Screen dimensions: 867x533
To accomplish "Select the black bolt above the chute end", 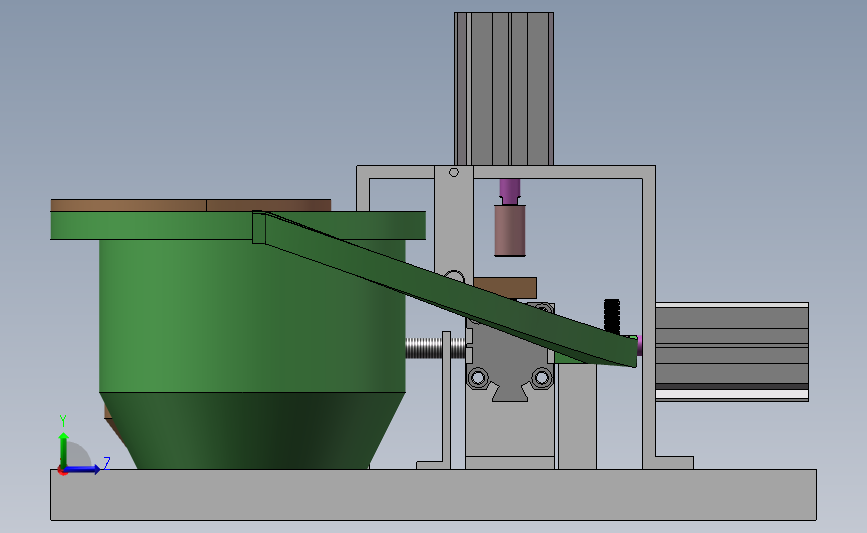I will pyautogui.click(x=612, y=317).
